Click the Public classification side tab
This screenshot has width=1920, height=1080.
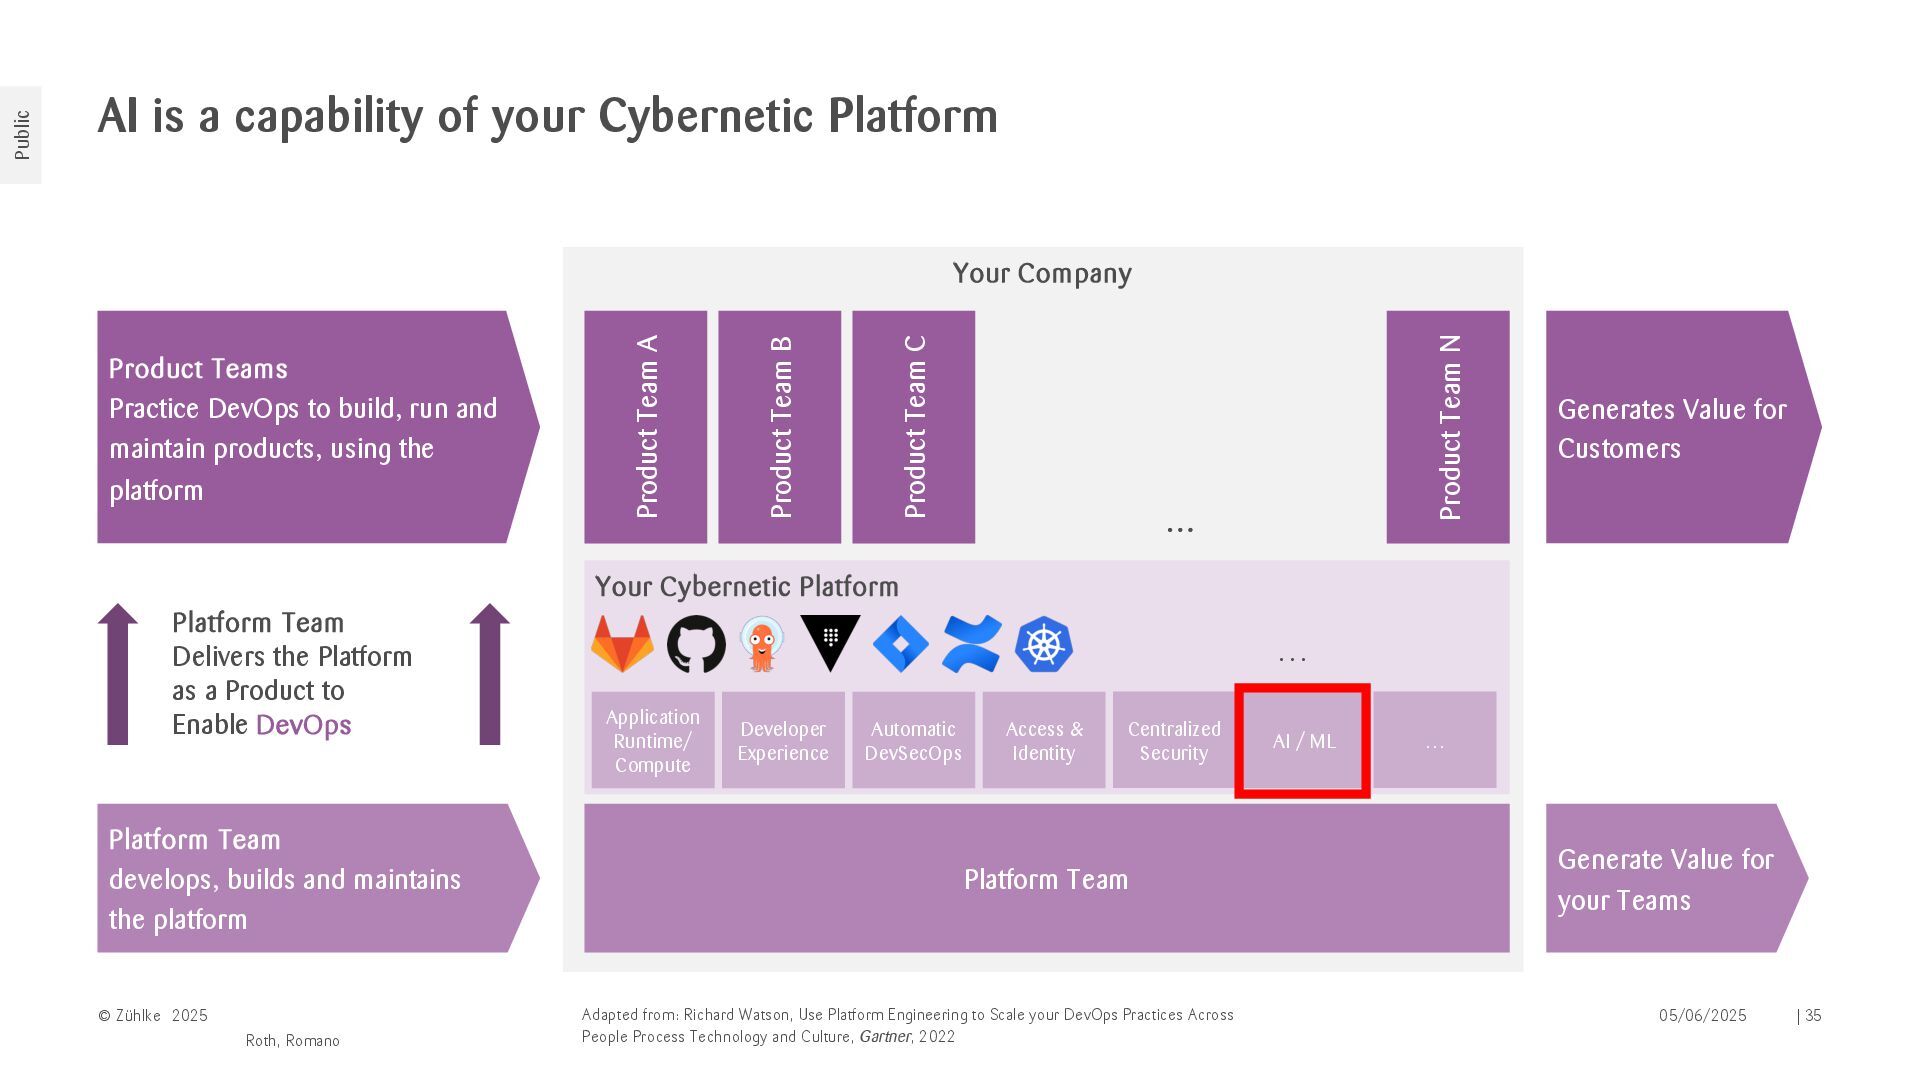[21, 135]
